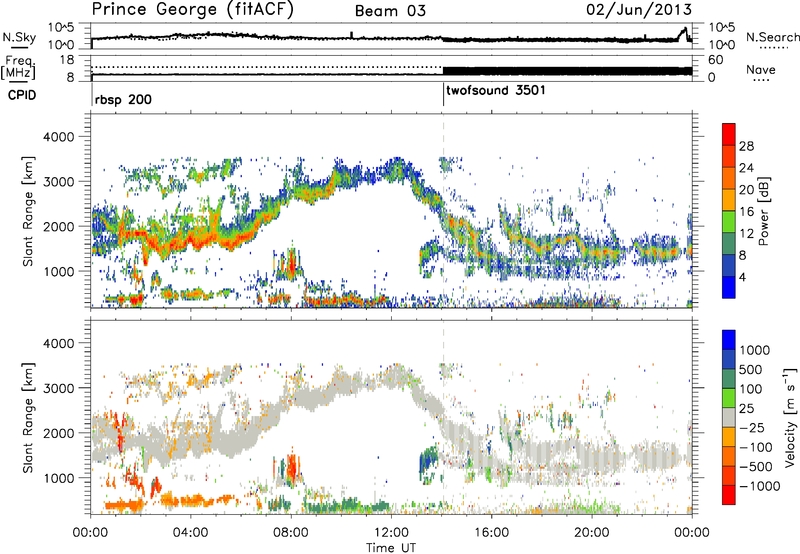
Task: Click the 'Prince George (fitACF)' title
Action: coord(192,9)
